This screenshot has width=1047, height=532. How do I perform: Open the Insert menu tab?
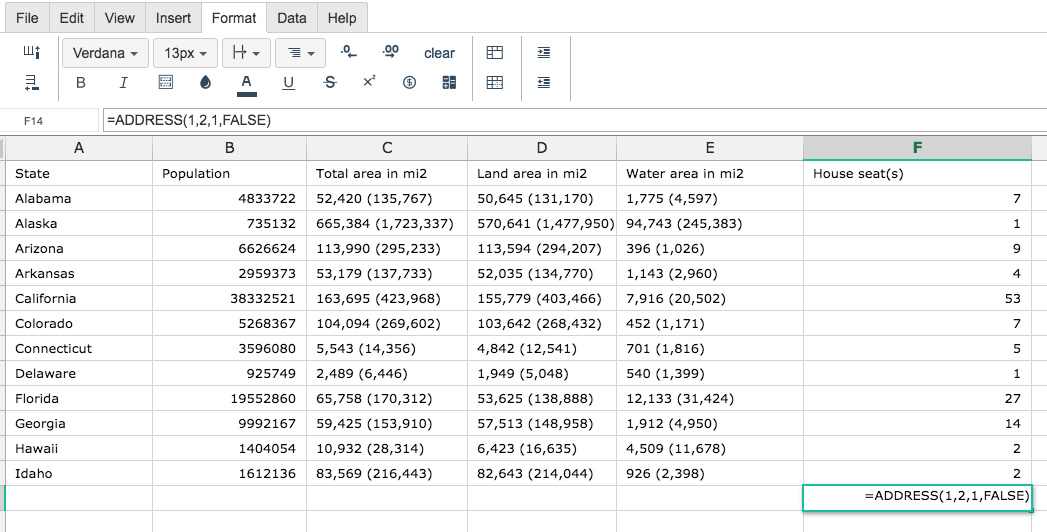(x=173, y=18)
